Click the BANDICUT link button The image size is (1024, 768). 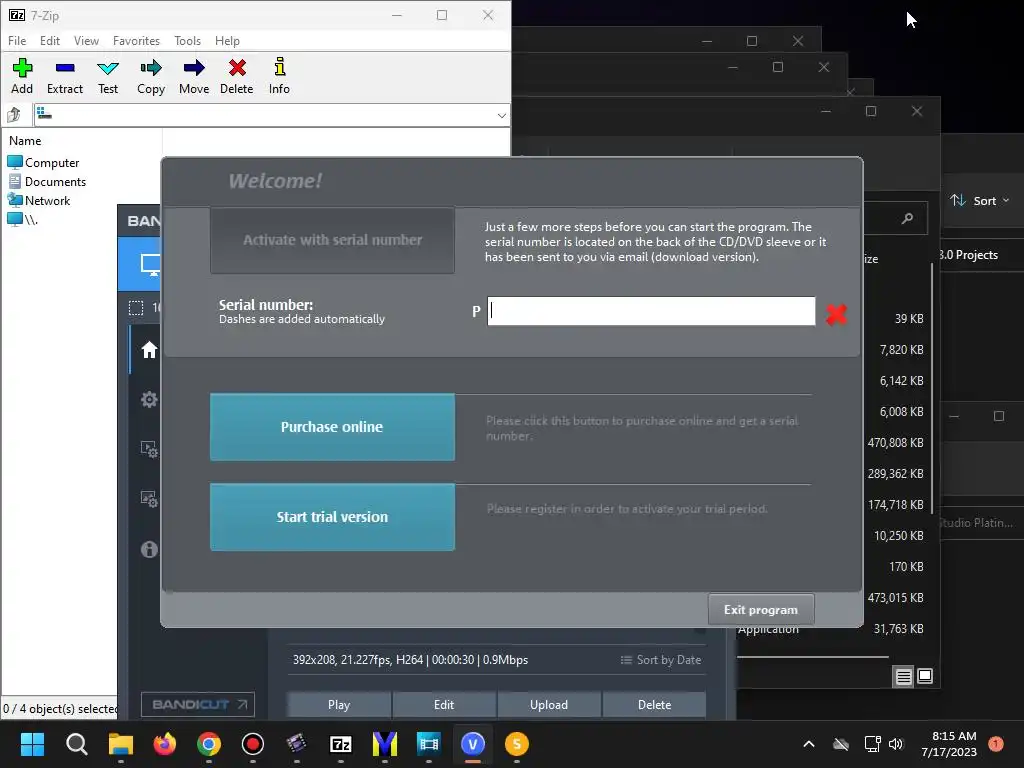click(198, 704)
